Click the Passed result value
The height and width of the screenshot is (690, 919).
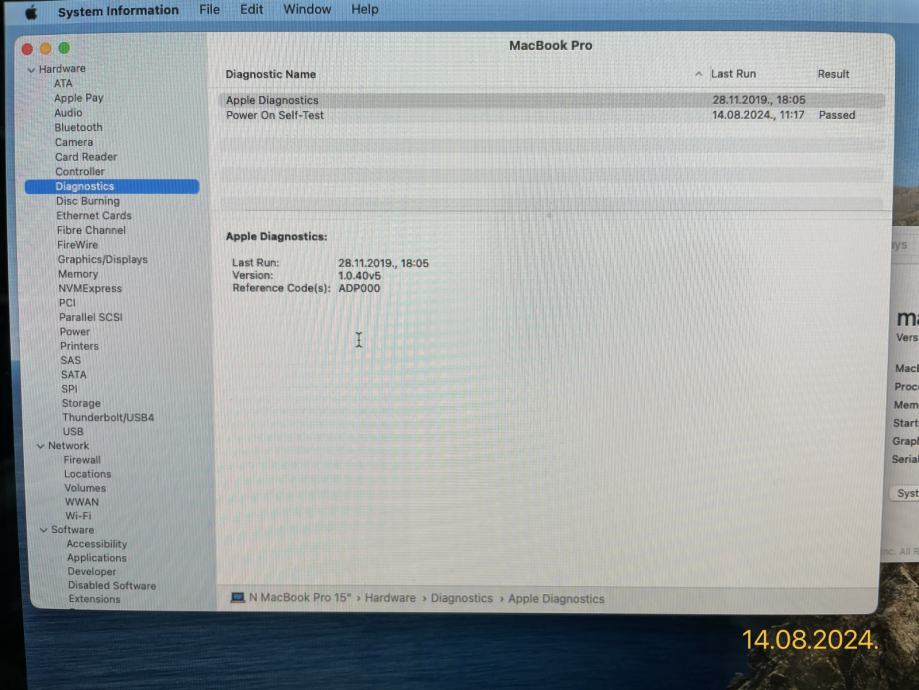pos(837,115)
